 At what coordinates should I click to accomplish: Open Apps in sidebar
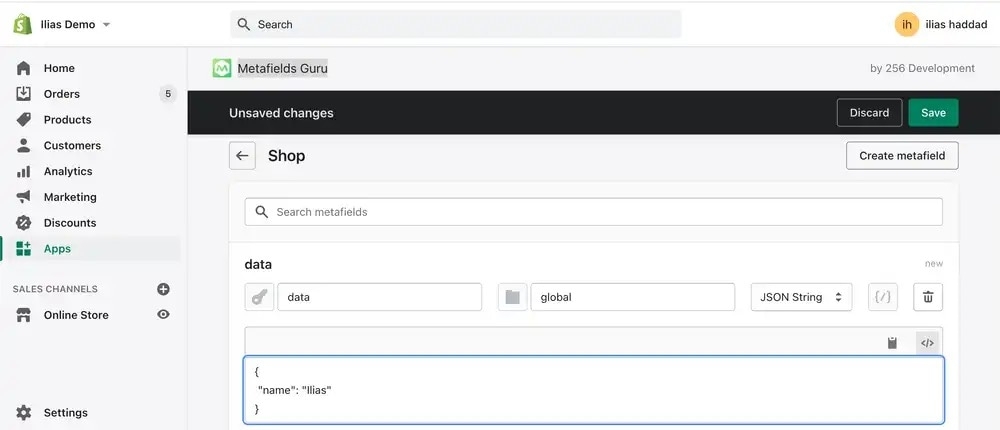[57, 249]
